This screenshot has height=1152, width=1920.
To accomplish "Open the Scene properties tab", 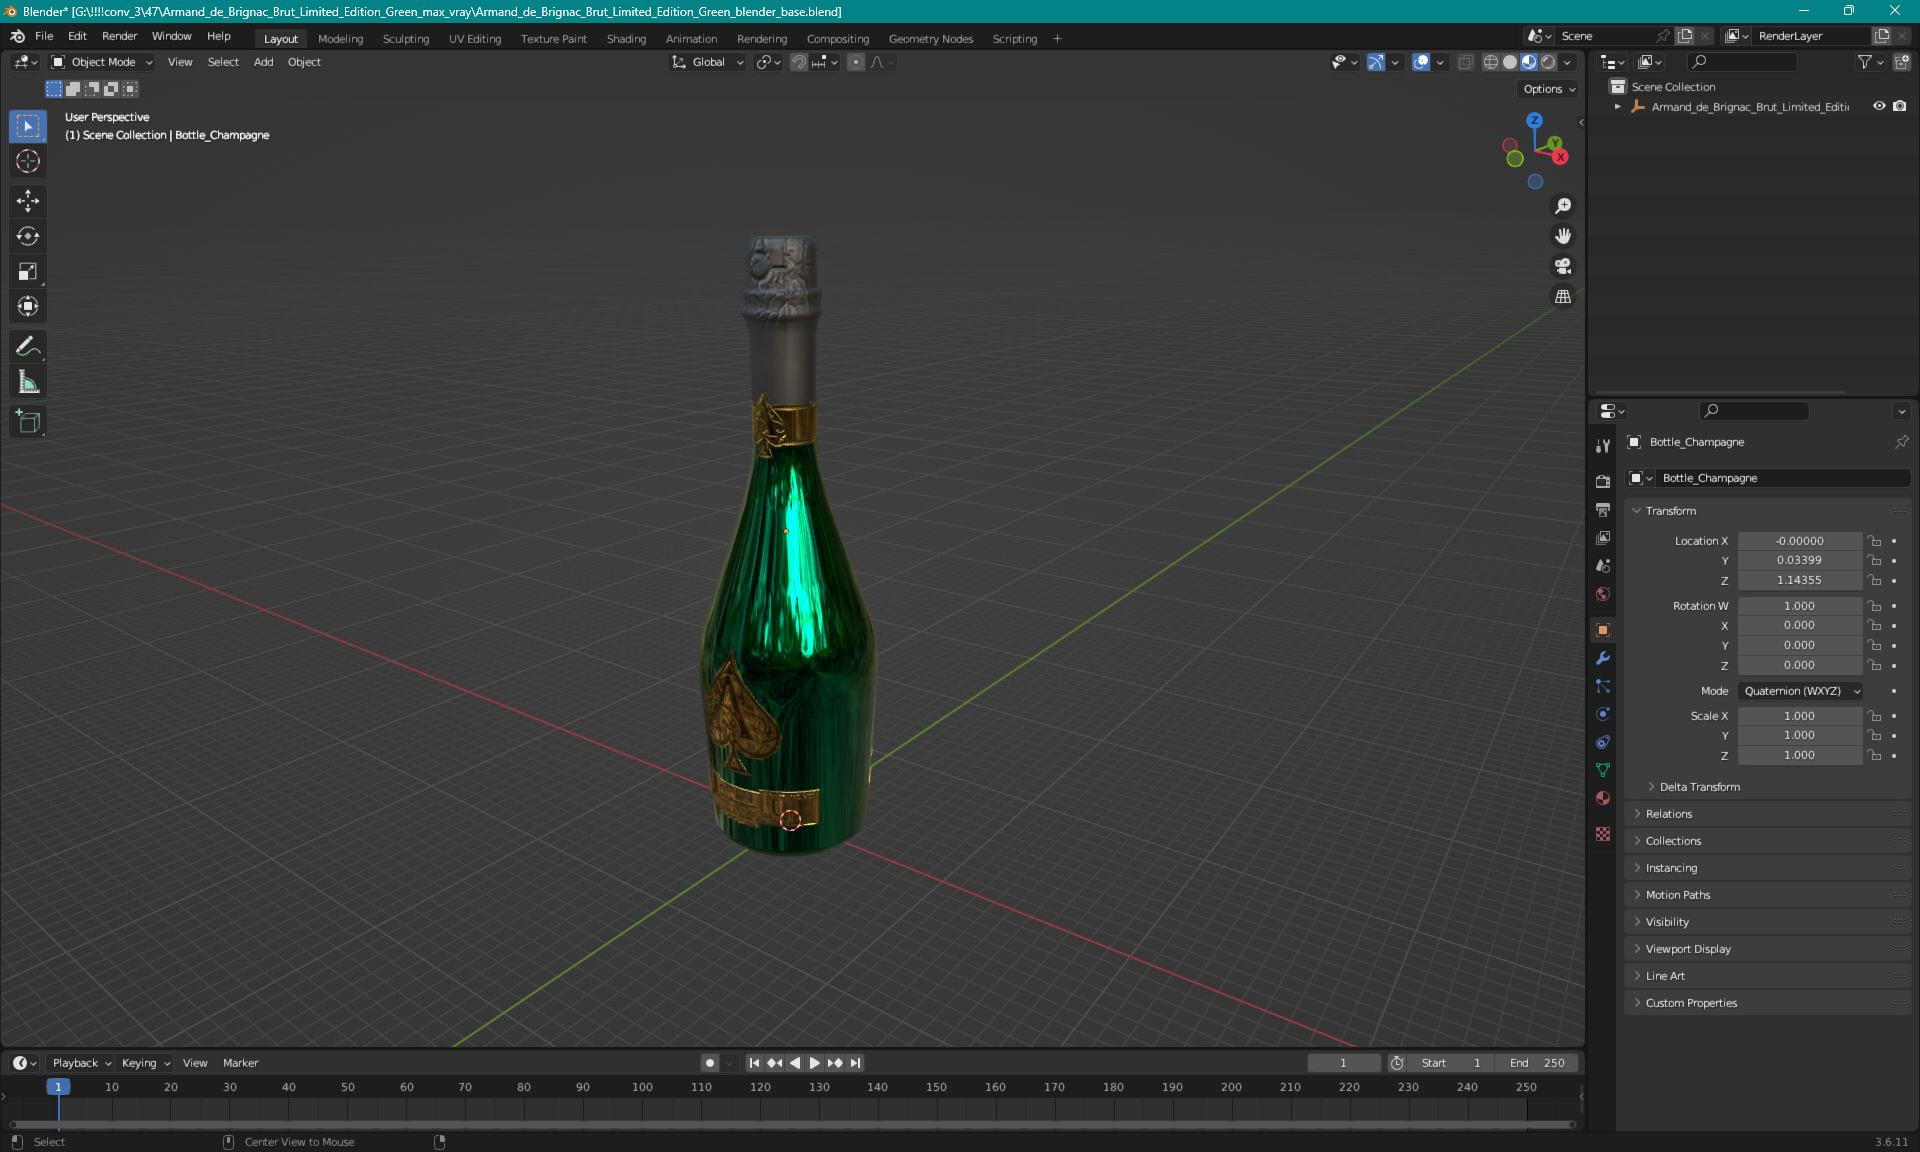I will click(1603, 565).
